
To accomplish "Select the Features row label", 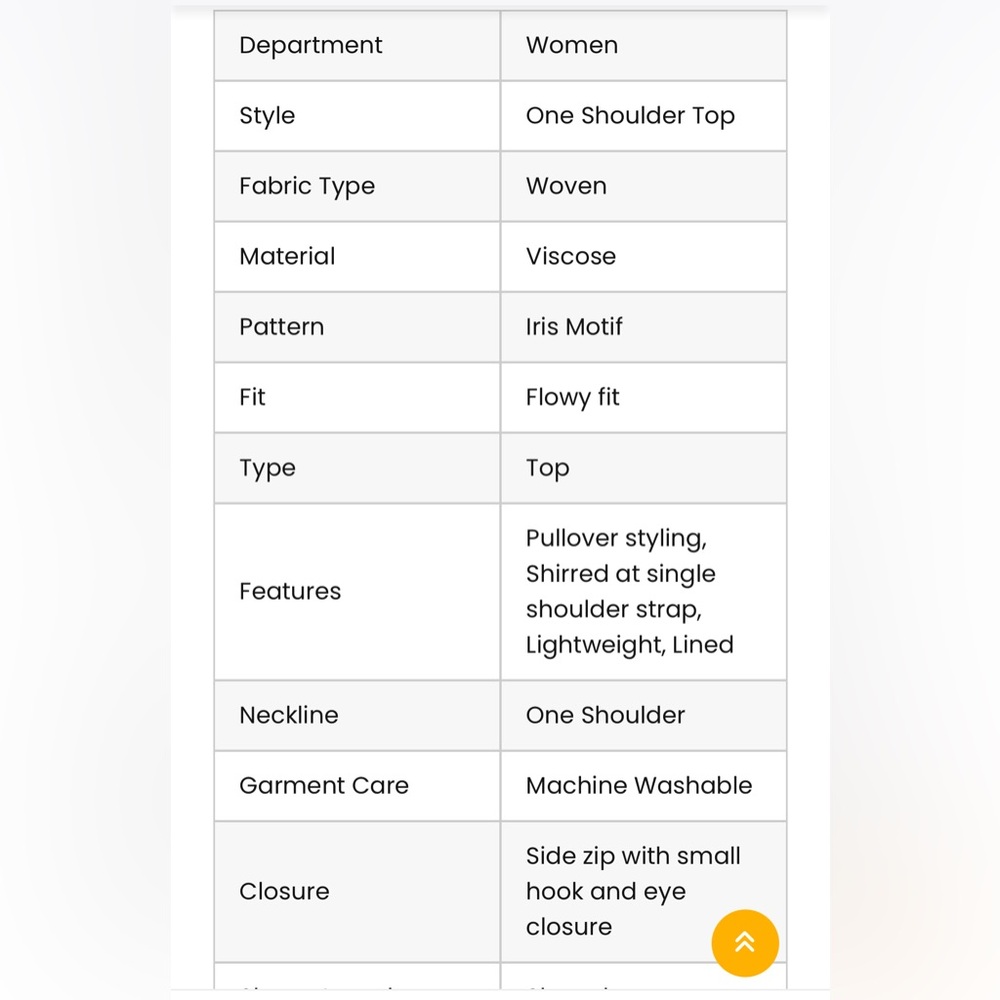I will (x=290, y=591).
